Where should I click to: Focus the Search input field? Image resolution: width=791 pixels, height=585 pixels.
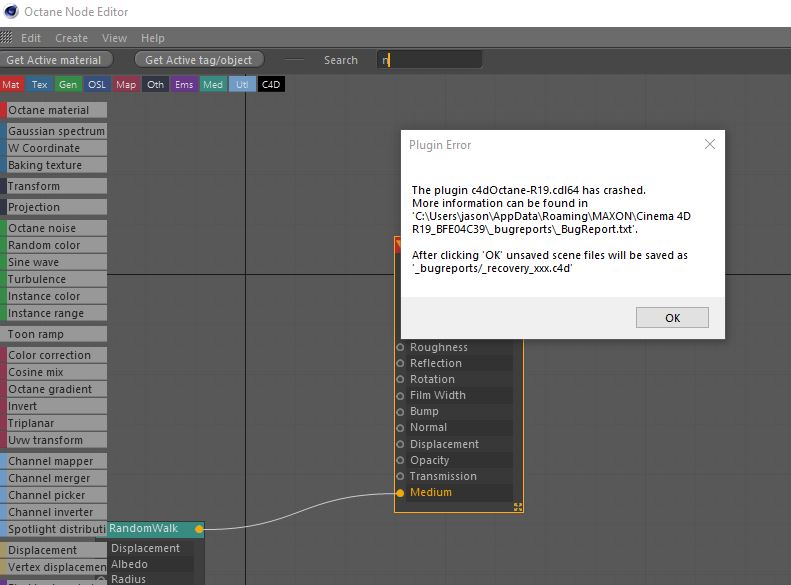[429, 60]
